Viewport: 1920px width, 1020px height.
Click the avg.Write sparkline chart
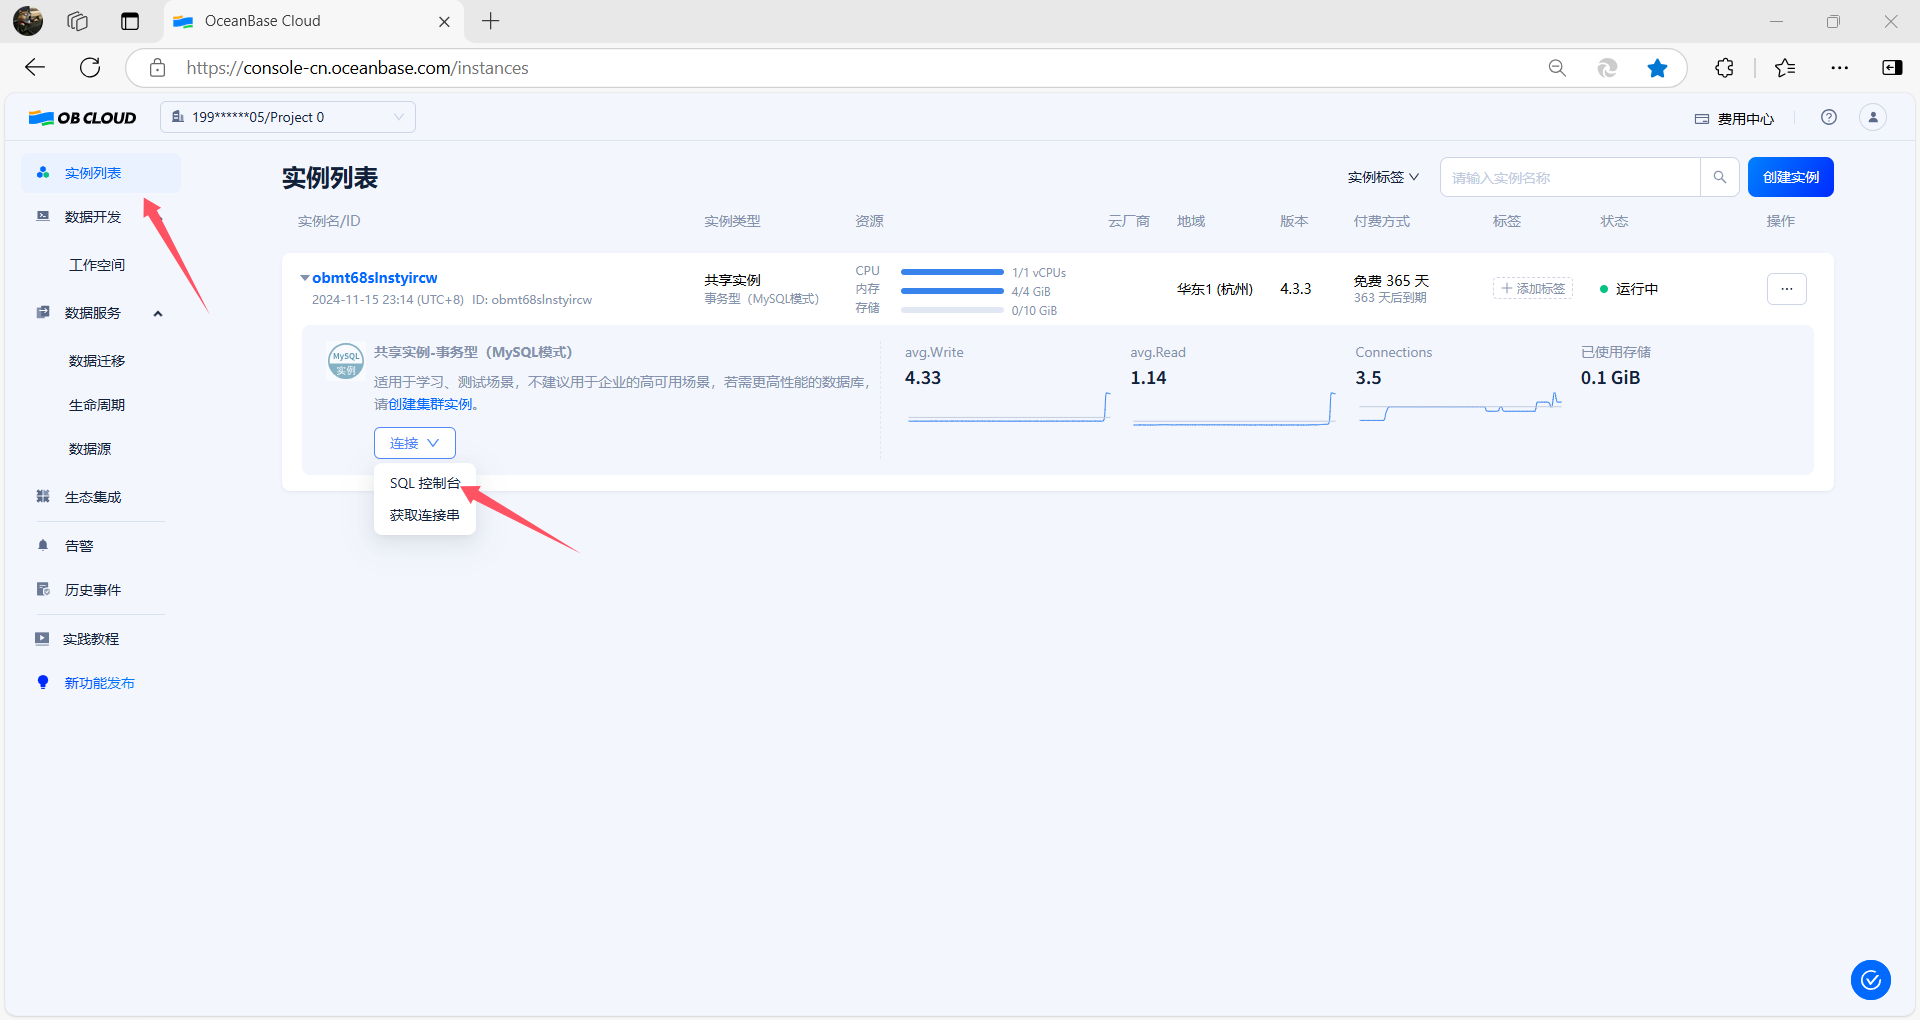1009,408
